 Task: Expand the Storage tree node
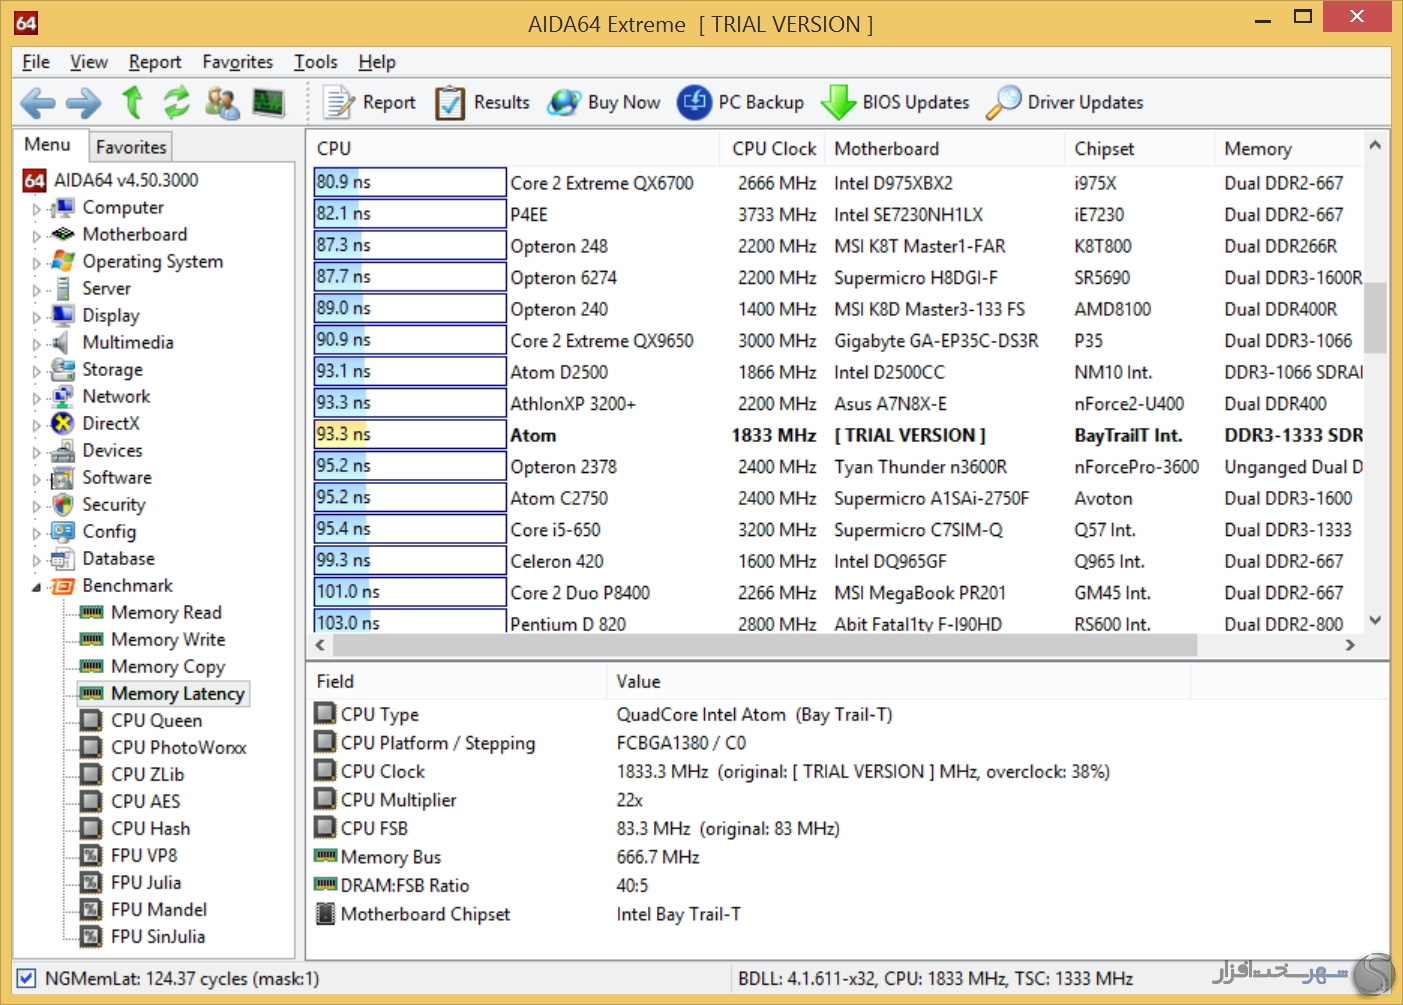coord(37,371)
